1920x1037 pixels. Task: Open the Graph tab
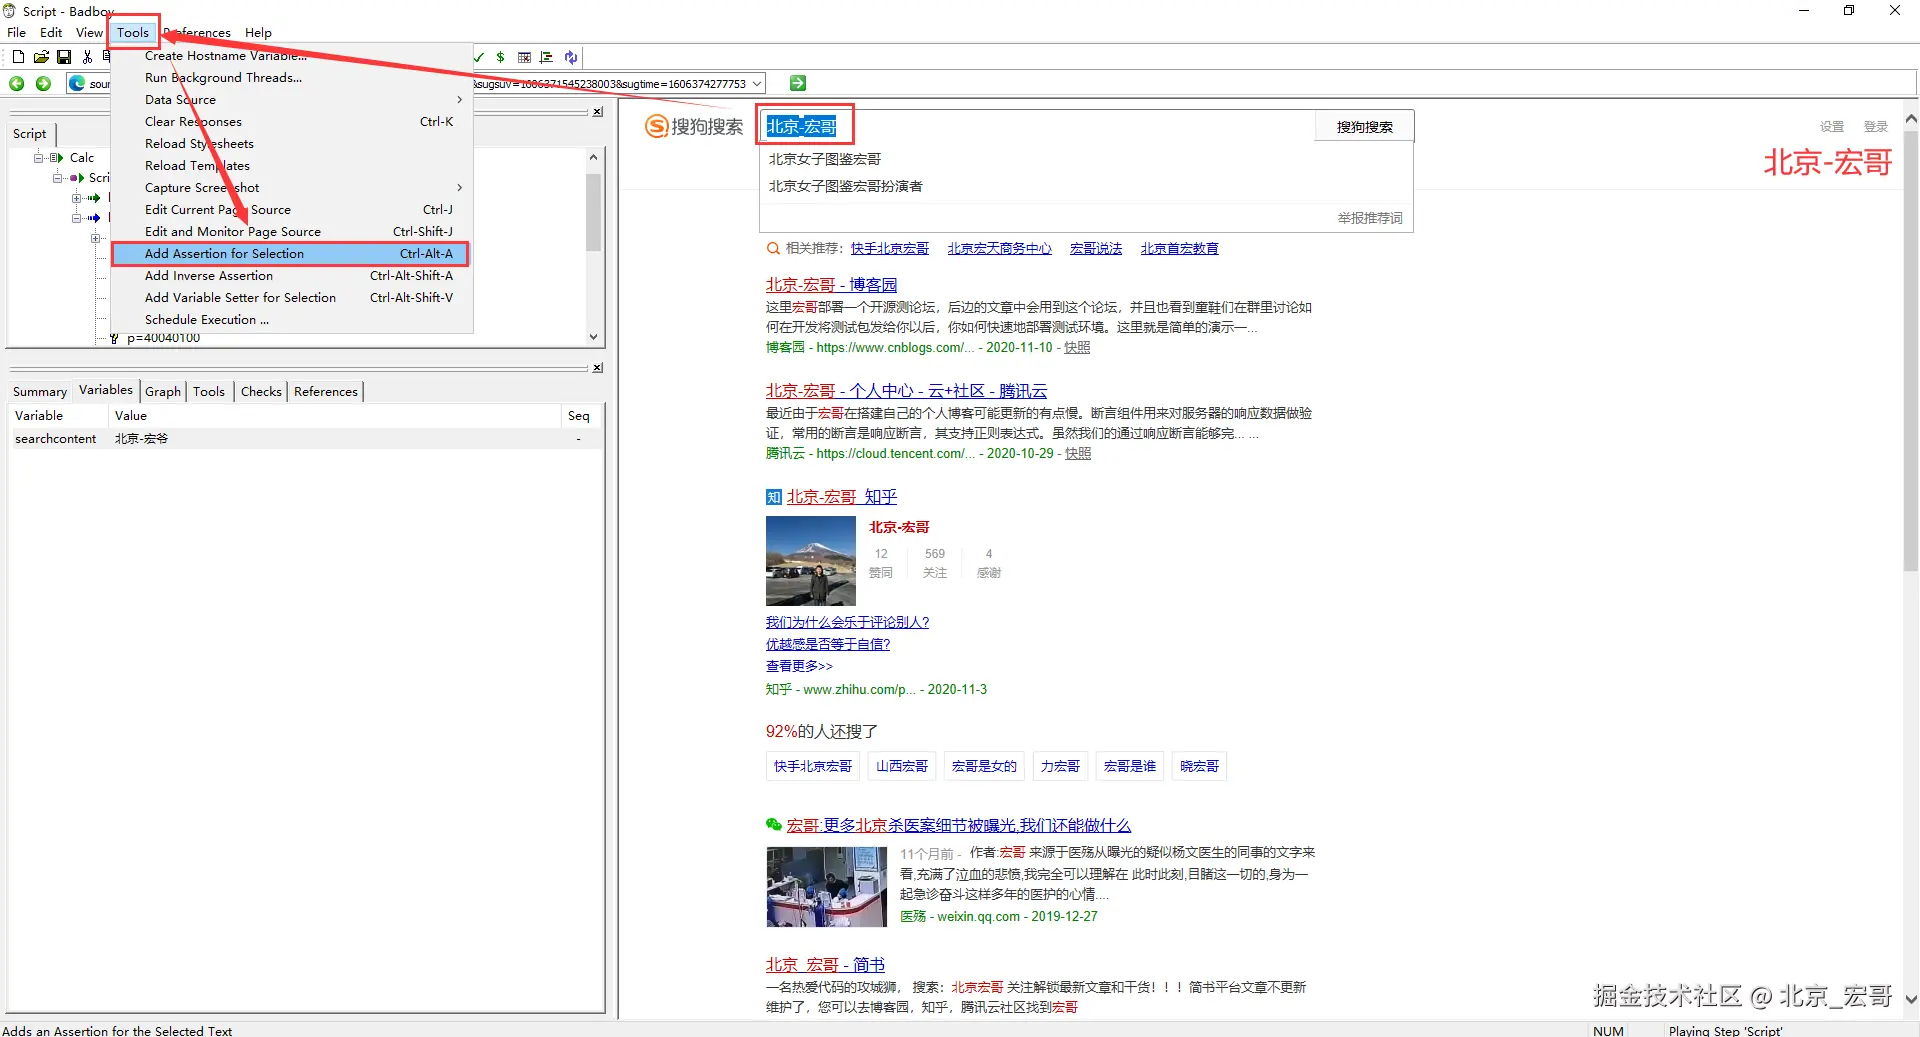[163, 391]
